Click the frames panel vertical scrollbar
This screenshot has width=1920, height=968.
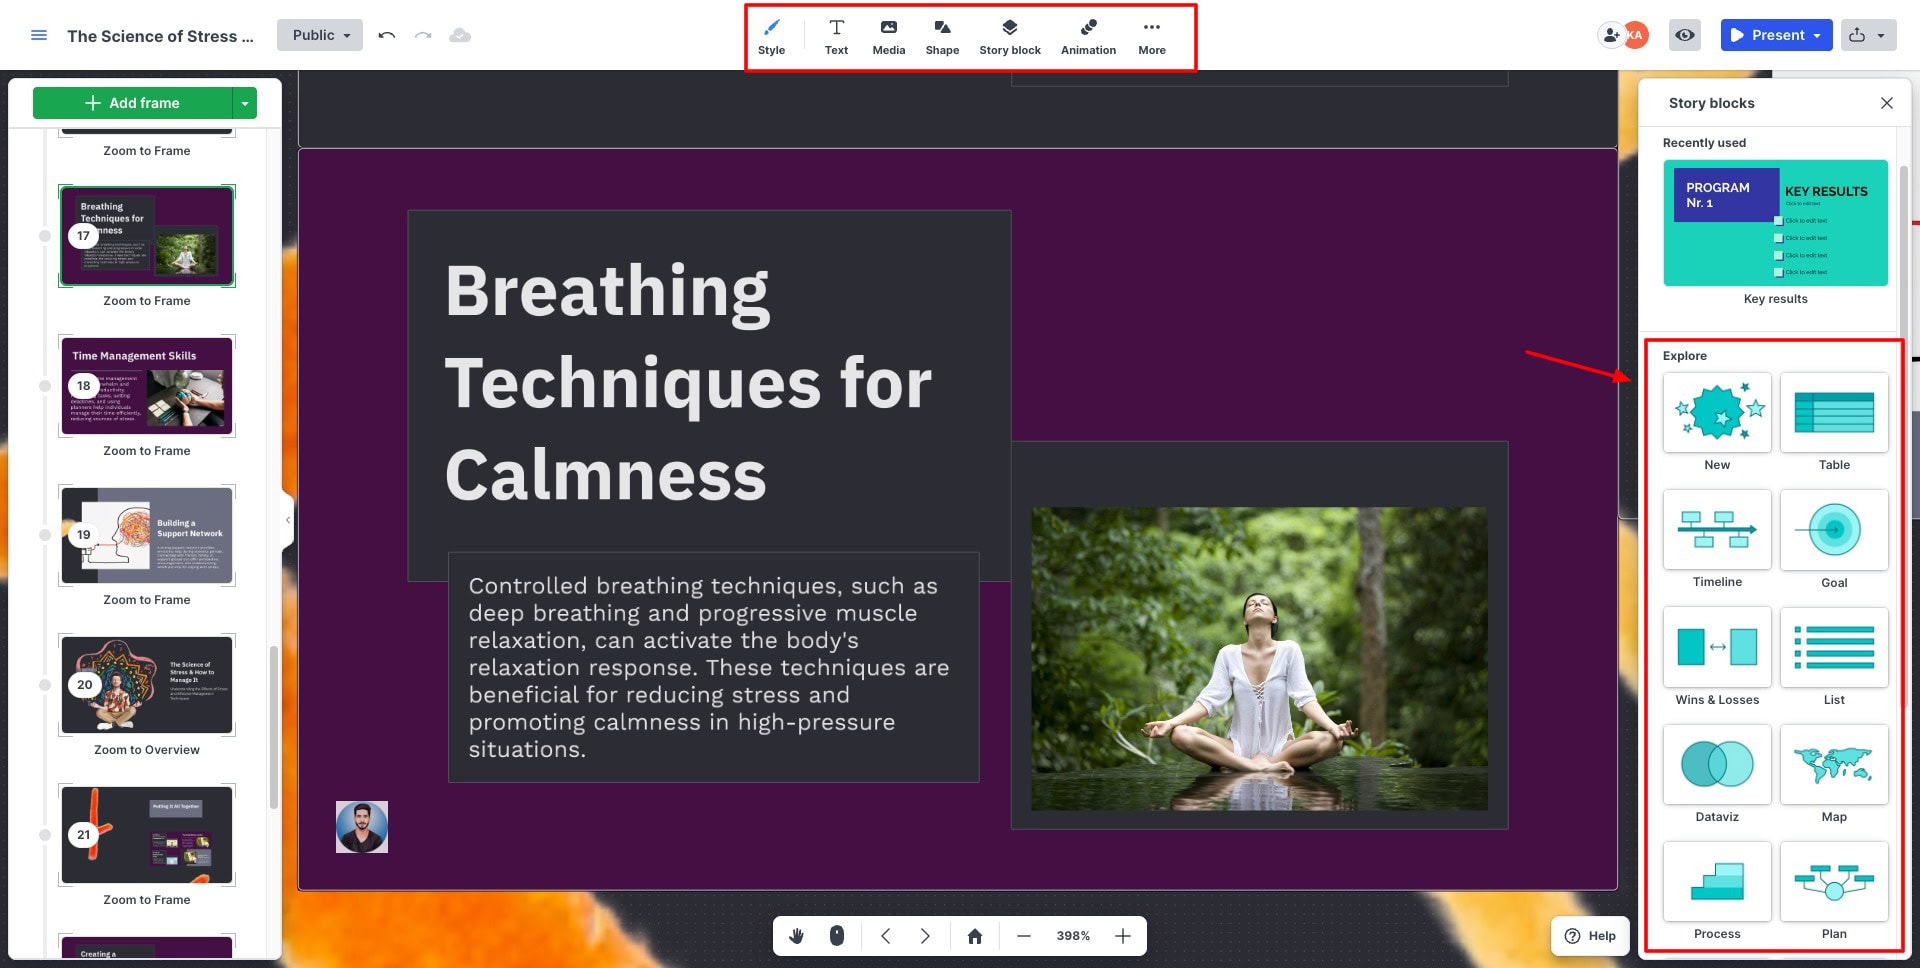(x=274, y=727)
